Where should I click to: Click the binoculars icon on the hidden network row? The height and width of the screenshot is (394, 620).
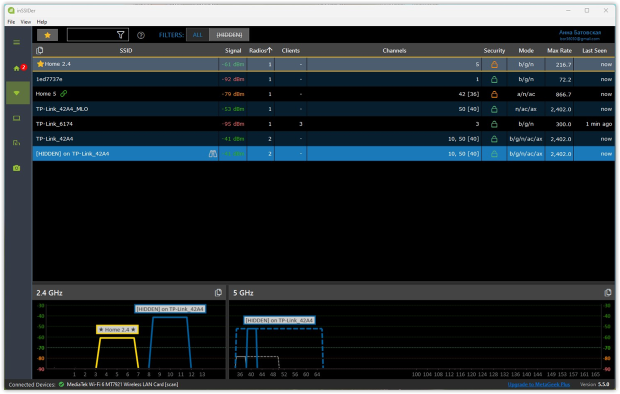tap(213, 153)
